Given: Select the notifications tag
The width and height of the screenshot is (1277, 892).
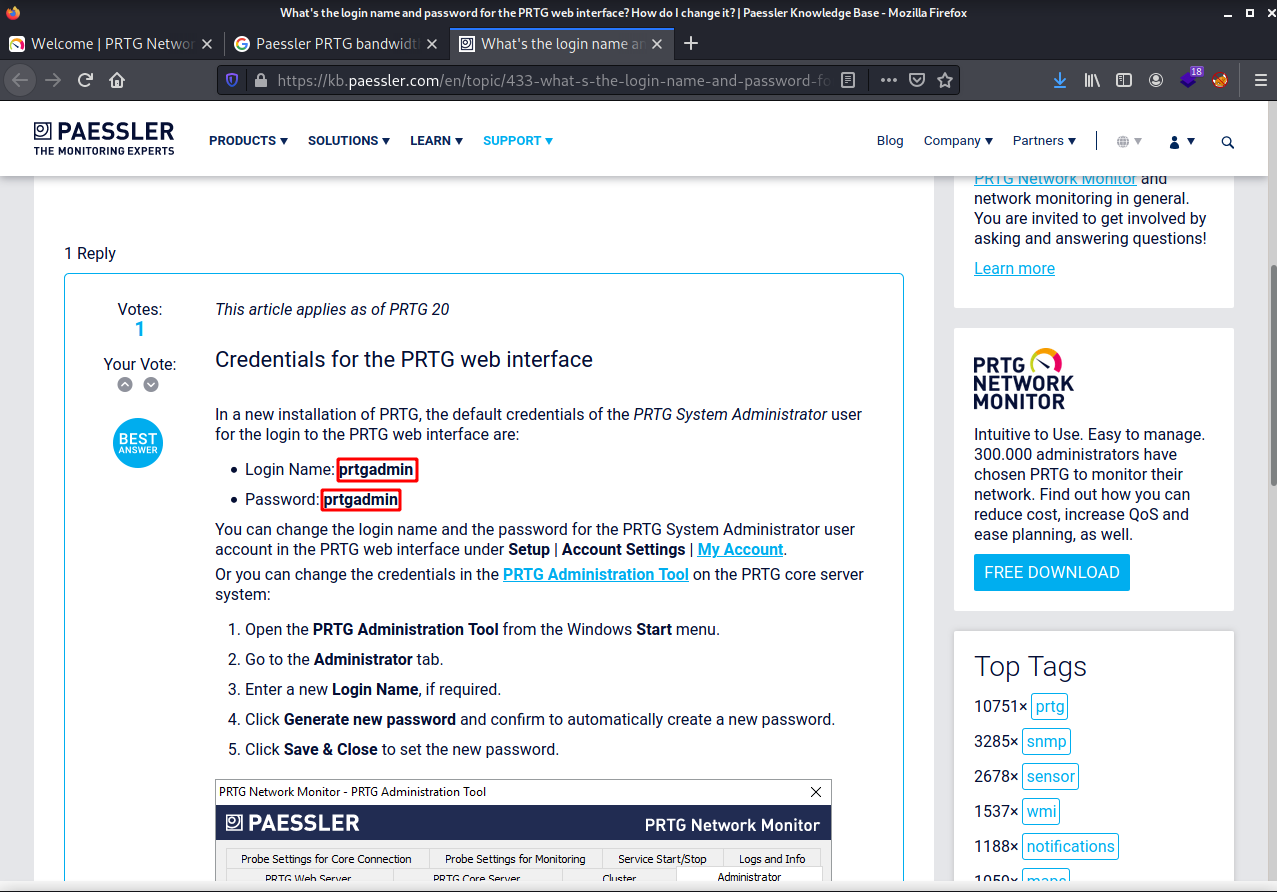Looking at the screenshot, I should point(1070,846).
